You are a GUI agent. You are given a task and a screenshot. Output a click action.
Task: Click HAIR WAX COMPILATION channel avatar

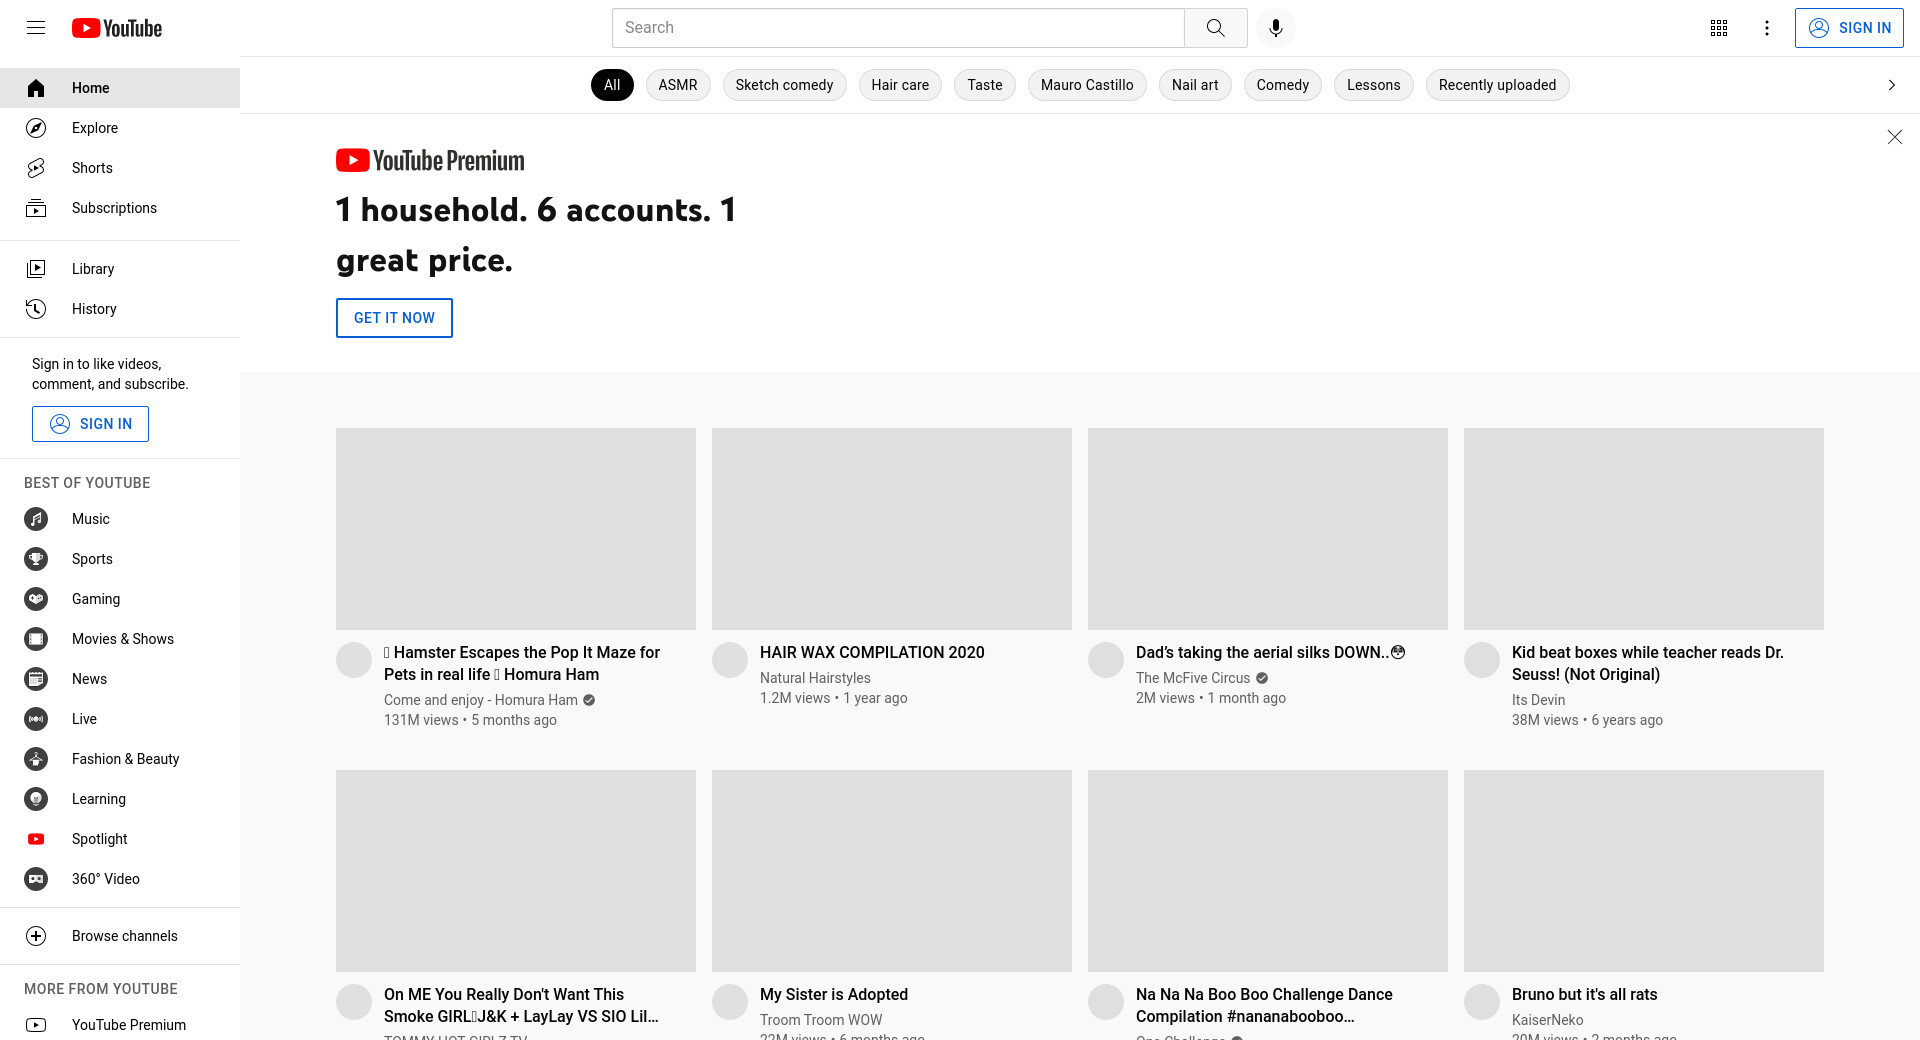pos(730,660)
